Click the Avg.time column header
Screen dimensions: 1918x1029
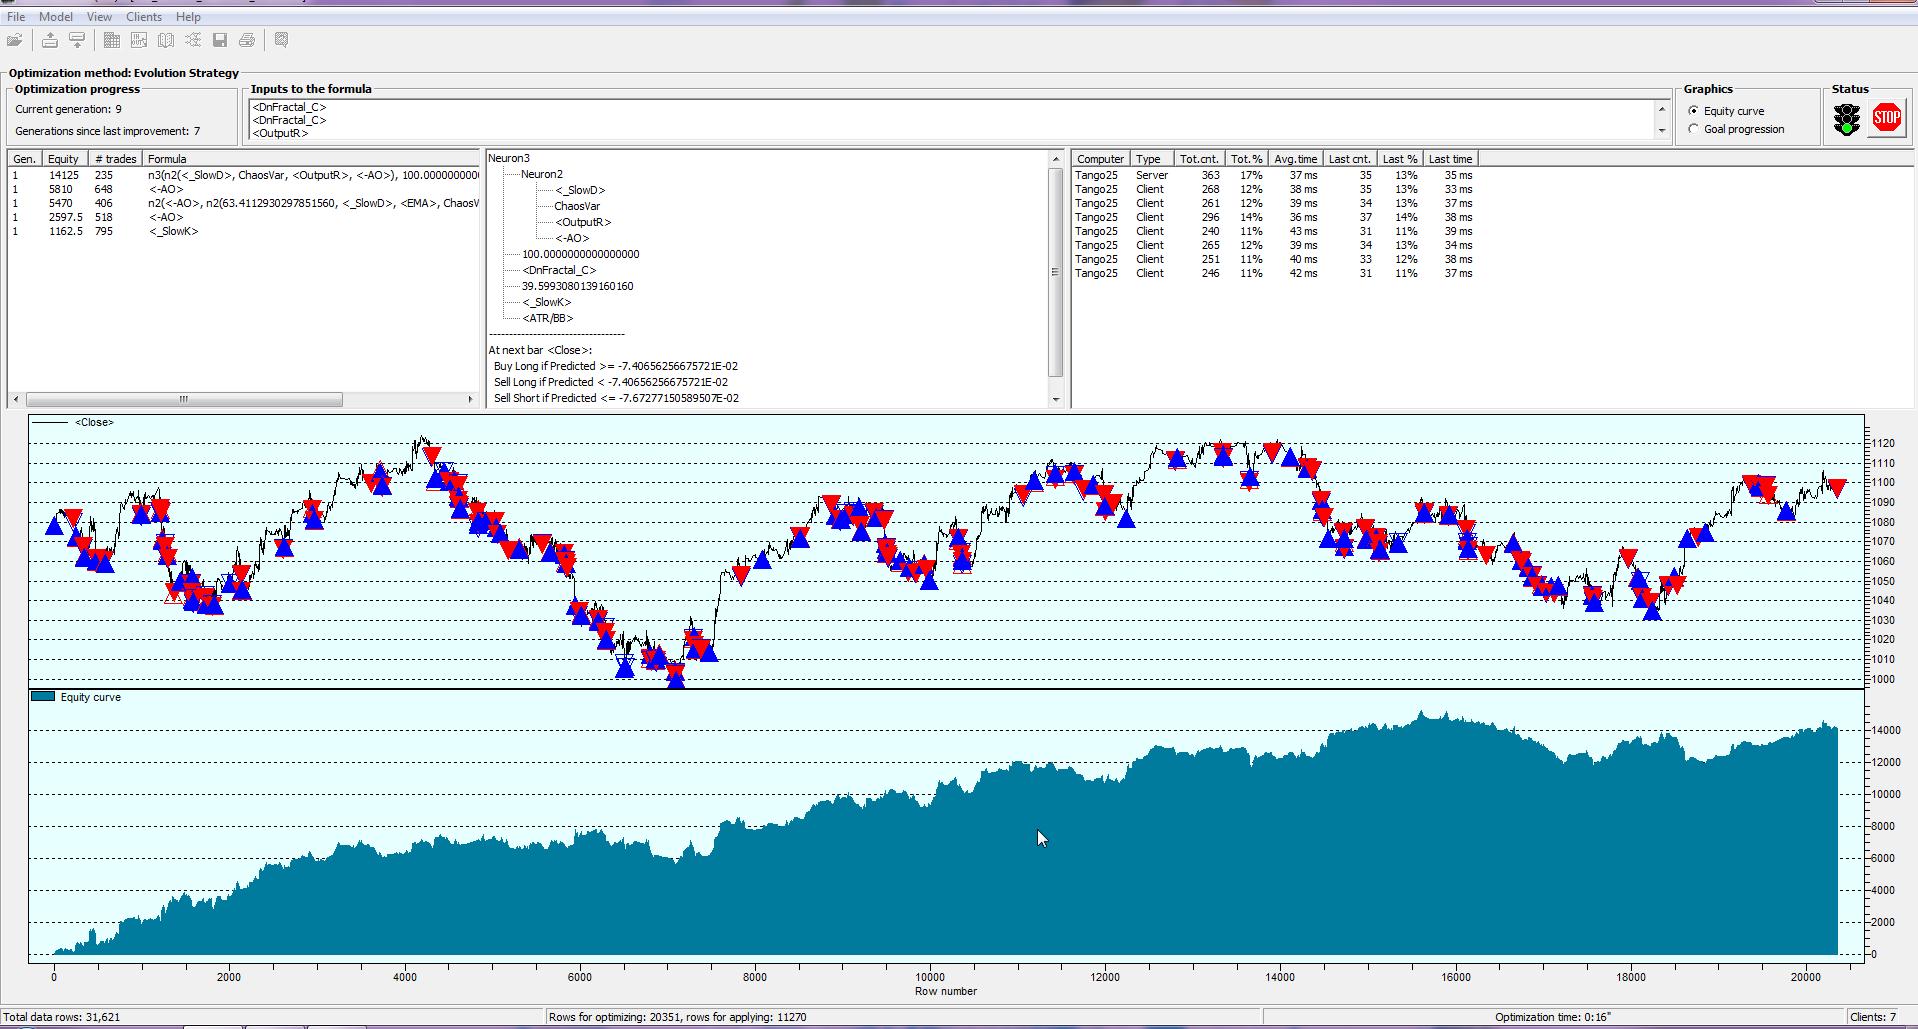[x=1296, y=159]
